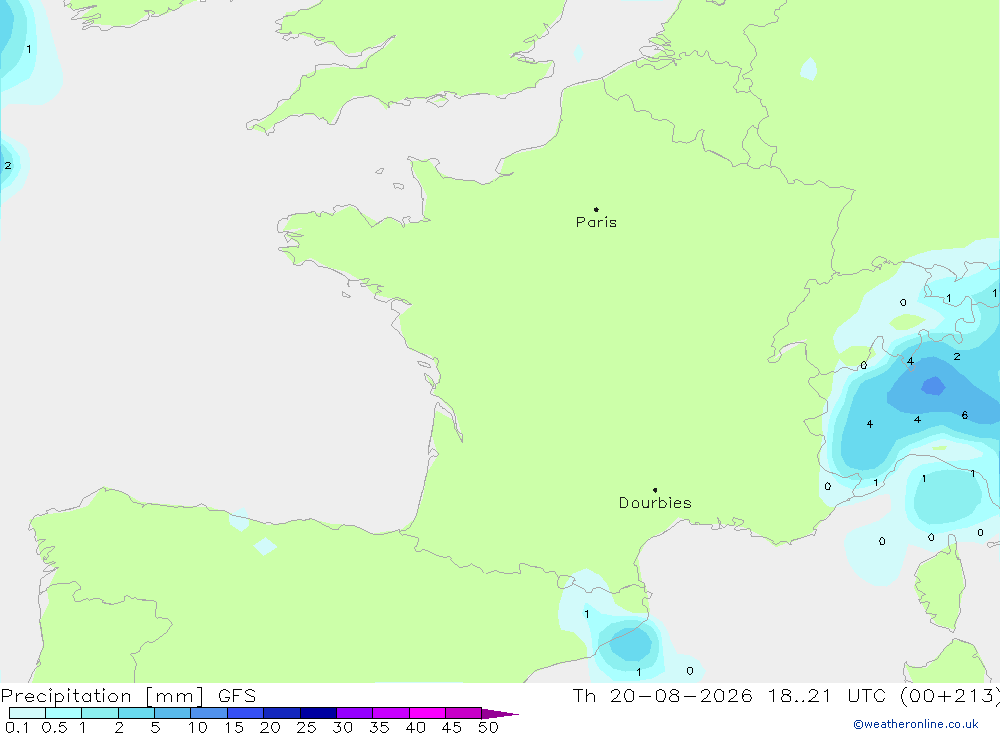The image size is (1000, 733).
Task: Pick the 35–40 mm violet legend swatch
Action: pos(391,713)
